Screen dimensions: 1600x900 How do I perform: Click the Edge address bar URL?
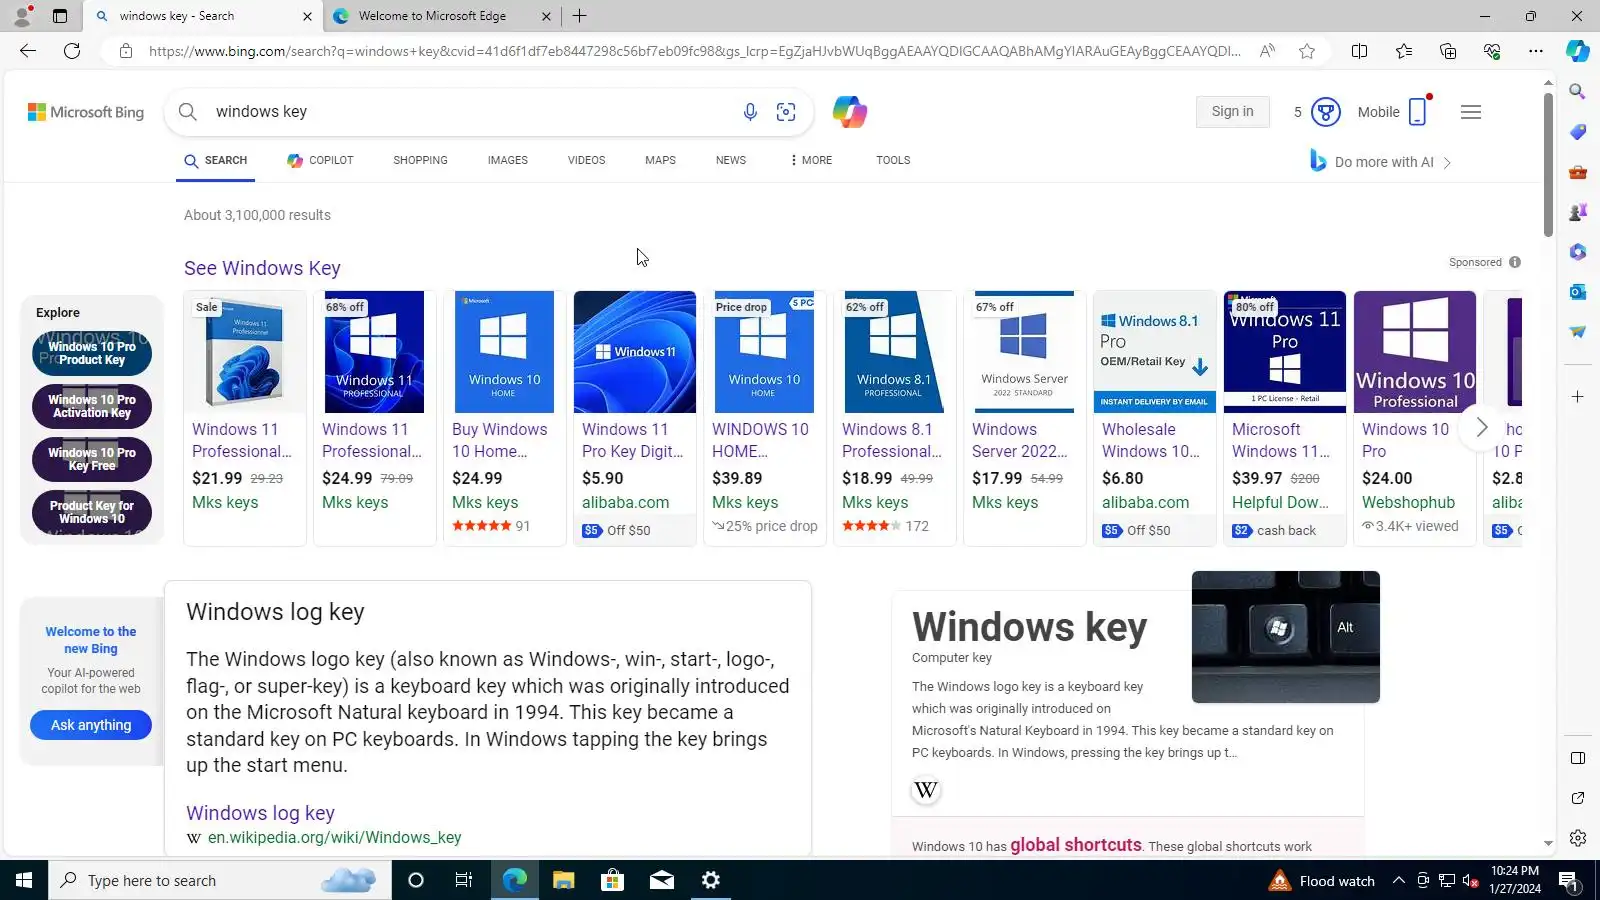(695, 51)
